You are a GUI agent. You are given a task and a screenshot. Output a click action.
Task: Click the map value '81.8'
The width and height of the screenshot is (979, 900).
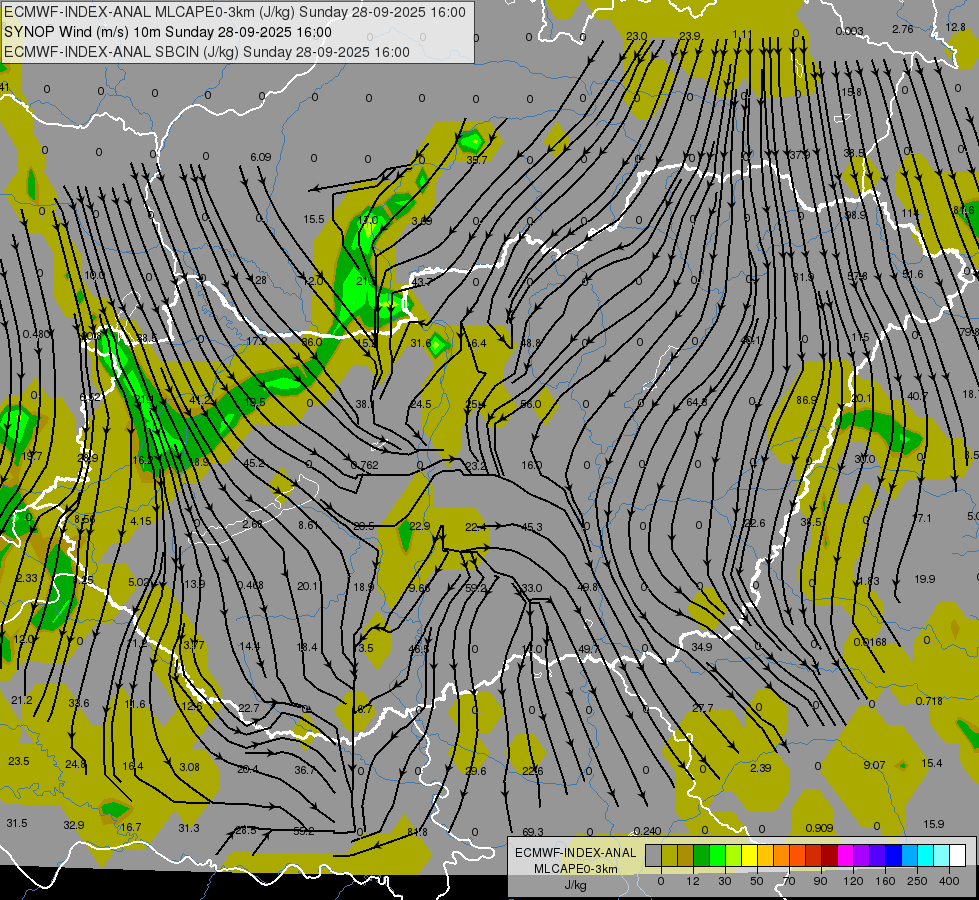[x=417, y=832]
